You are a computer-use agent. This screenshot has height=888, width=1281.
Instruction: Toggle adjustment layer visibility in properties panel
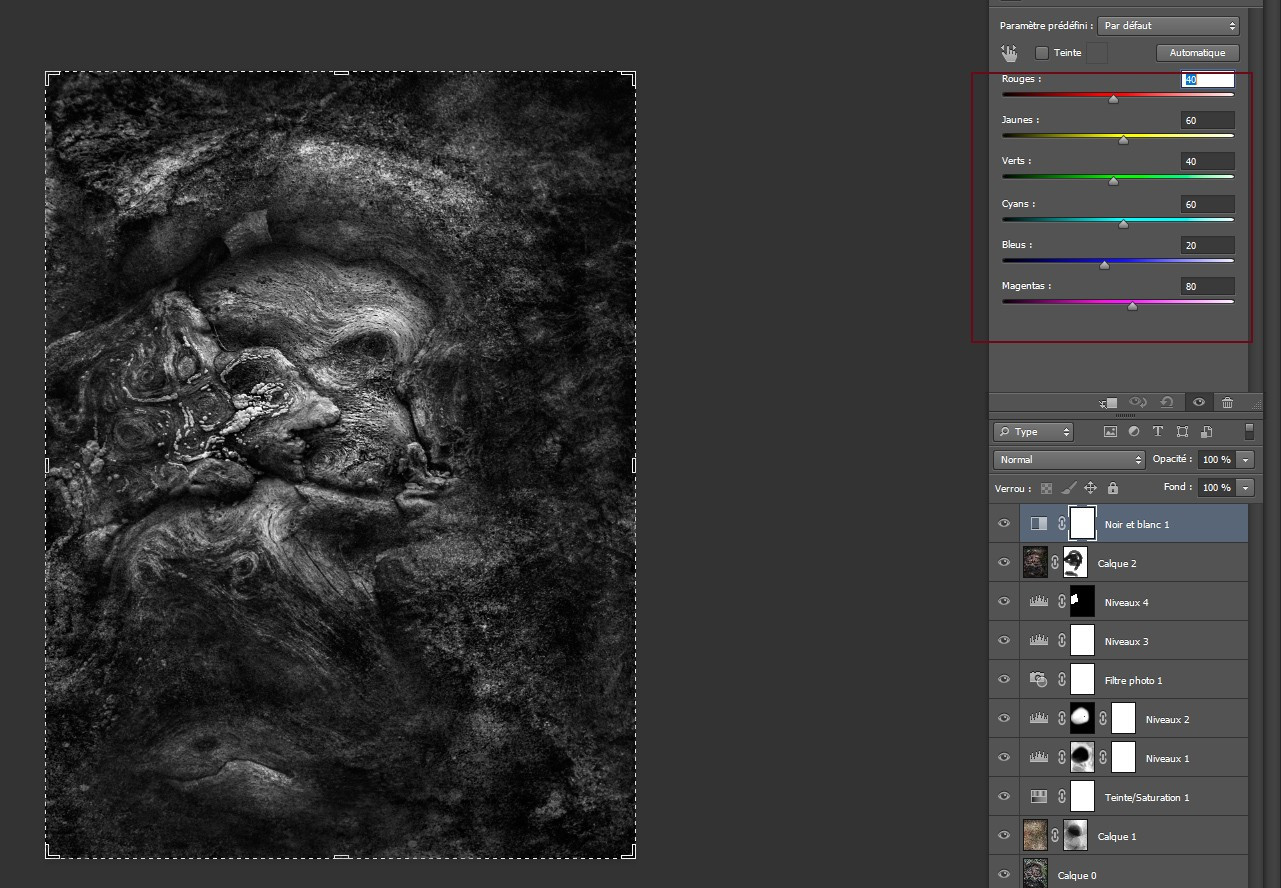(x=1198, y=402)
